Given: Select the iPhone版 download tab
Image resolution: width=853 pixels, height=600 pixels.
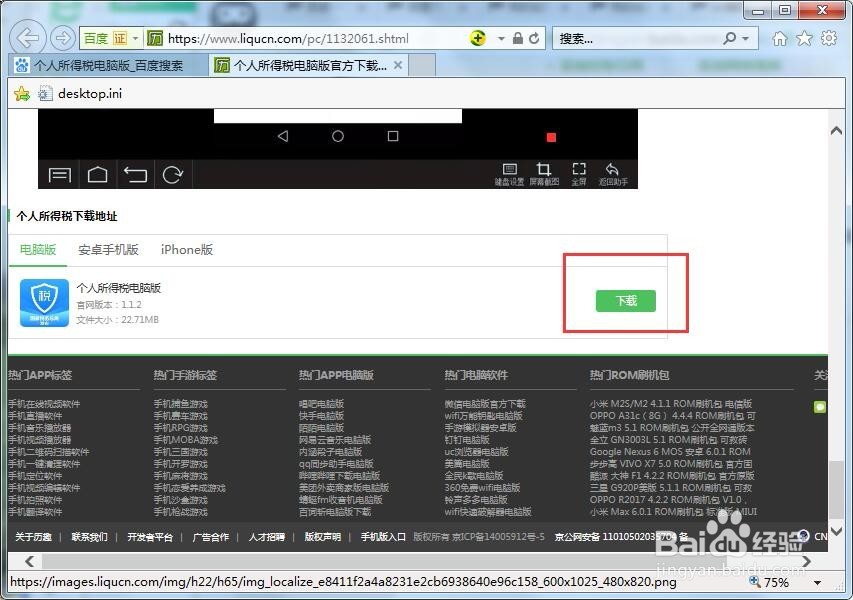Looking at the screenshot, I should coord(187,250).
